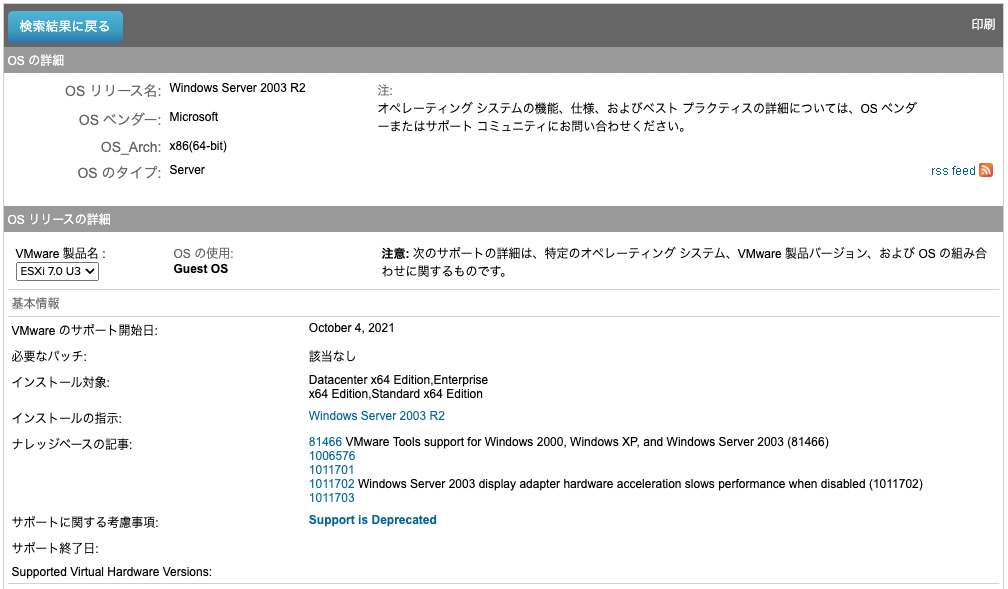
Task: Open the VMware 製品名 ESXi 7.0 U3 dropdown
Action: point(57,271)
